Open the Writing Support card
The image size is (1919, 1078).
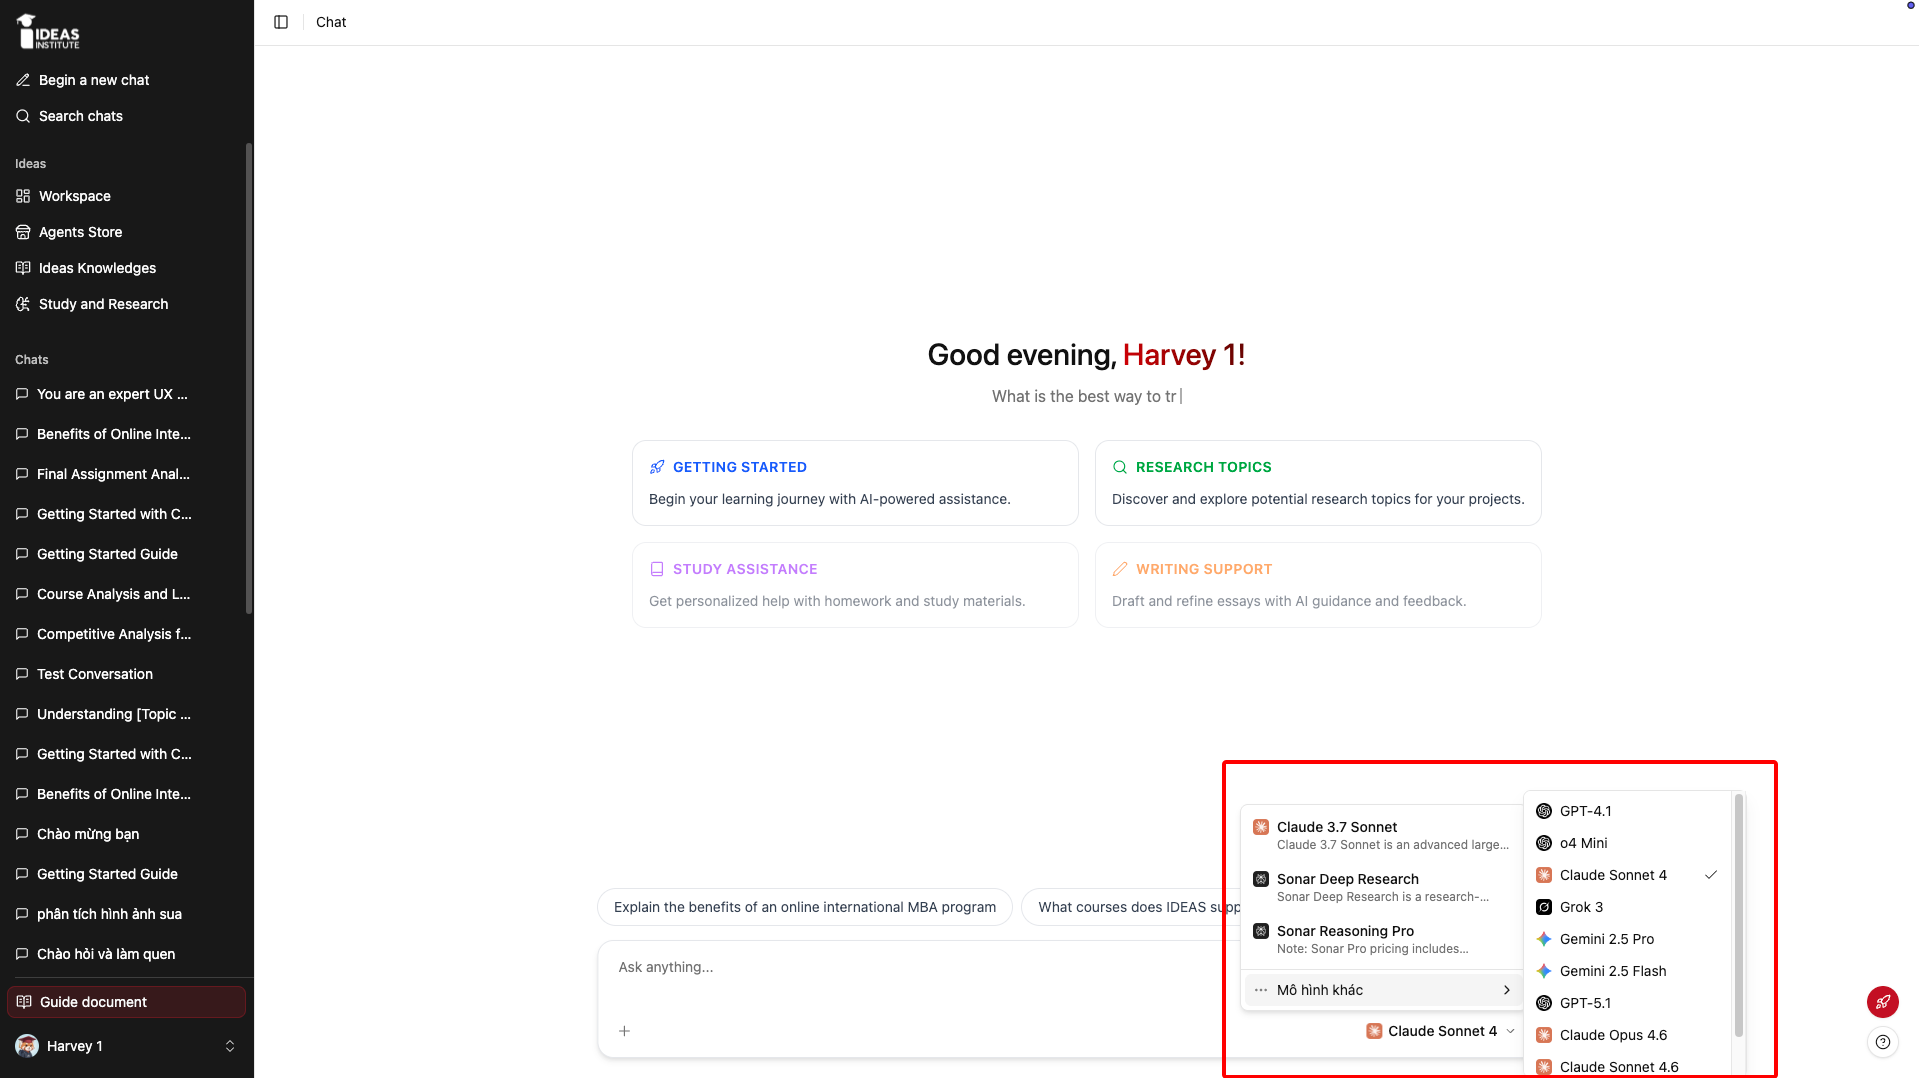pyautogui.click(x=1318, y=585)
